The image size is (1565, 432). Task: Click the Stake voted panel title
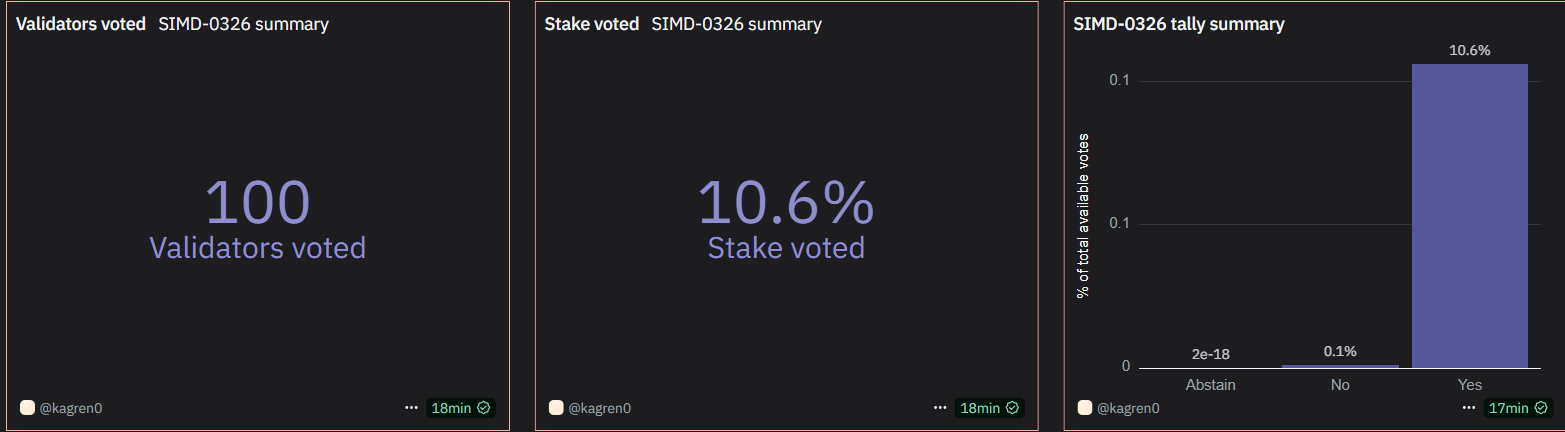[x=592, y=24]
